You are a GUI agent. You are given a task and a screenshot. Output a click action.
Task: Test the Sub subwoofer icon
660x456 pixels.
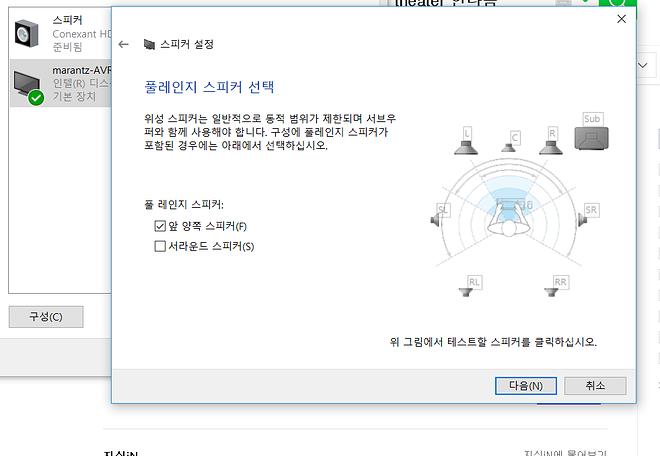pyautogui.click(x=591, y=131)
